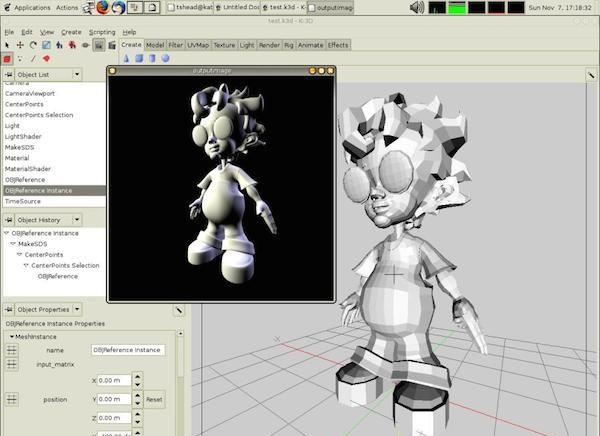Open the View menu
This screenshot has width=600, height=436.
[x=47, y=32]
